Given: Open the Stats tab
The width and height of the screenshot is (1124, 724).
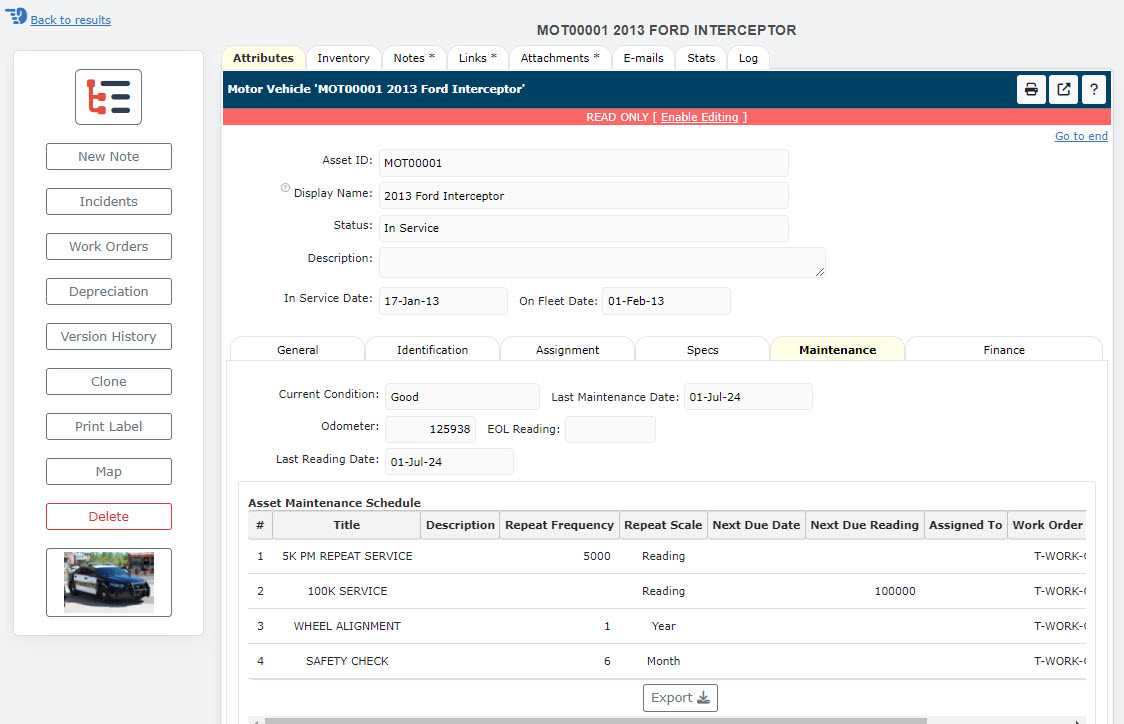Looking at the screenshot, I should 700,58.
